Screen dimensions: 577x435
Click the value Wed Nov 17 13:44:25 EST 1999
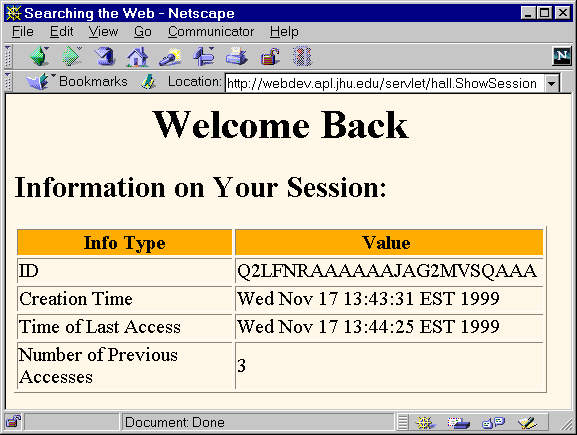pyautogui.click(x=368, y=326)
